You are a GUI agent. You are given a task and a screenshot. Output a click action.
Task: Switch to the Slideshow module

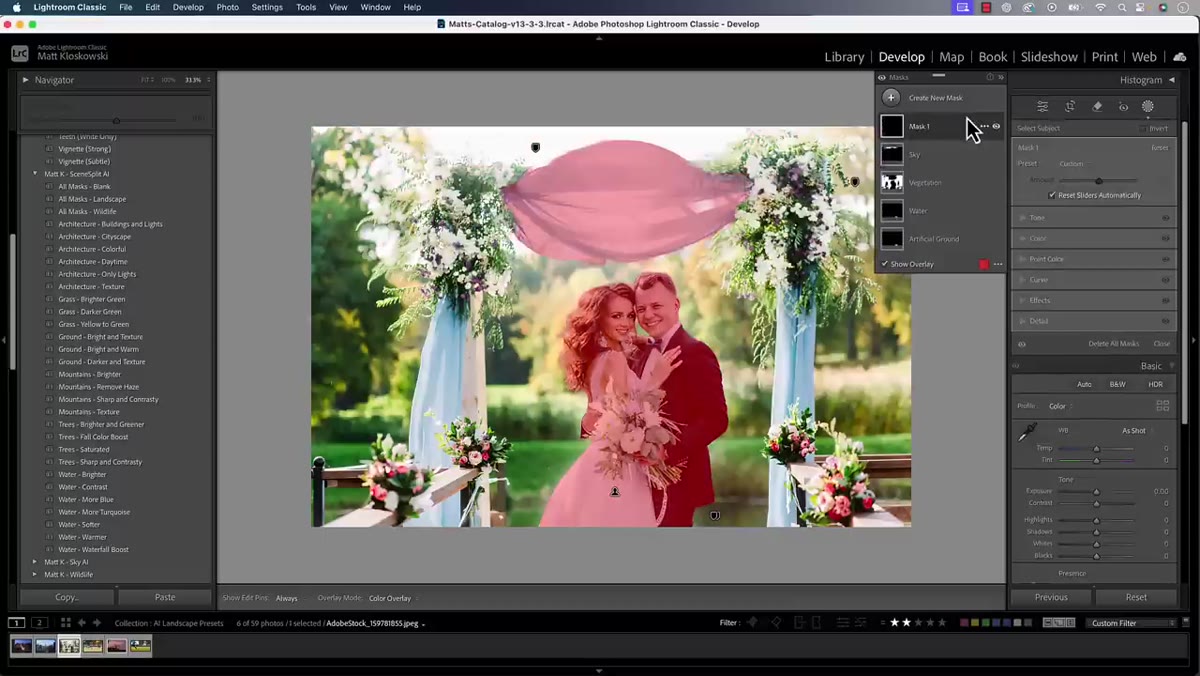[1049, 57]
